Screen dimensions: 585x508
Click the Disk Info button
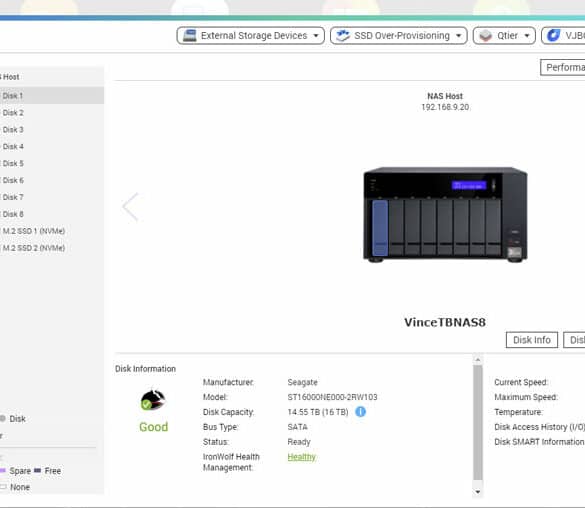[x=532, y=340]
